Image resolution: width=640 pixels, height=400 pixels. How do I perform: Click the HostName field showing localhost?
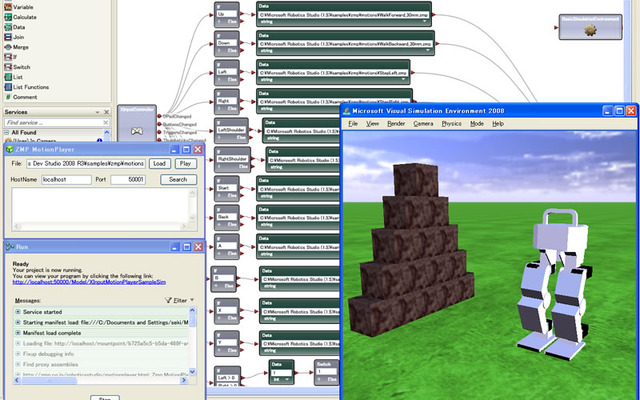coord(66,180)
